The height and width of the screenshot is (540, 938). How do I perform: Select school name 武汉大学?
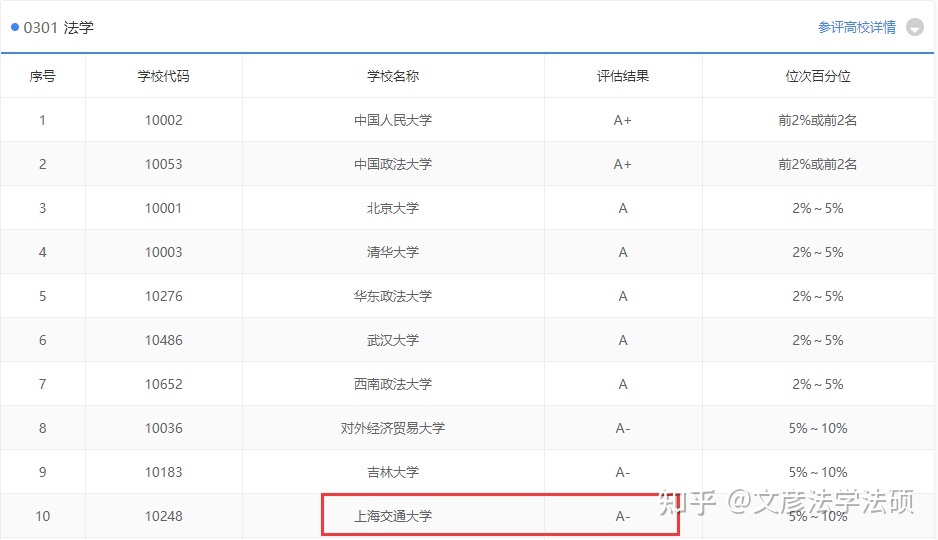tap(393, 340)
